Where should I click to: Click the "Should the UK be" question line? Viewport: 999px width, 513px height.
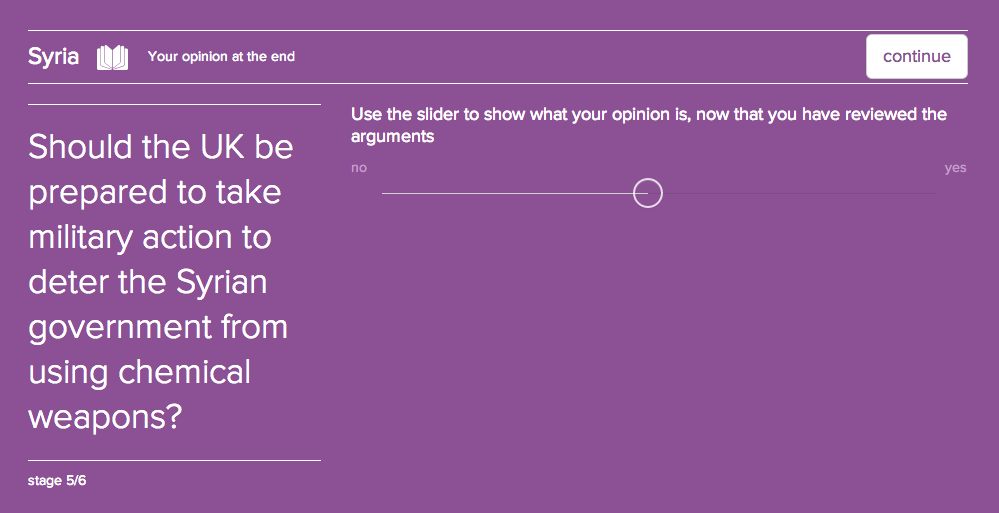(161, 147)
